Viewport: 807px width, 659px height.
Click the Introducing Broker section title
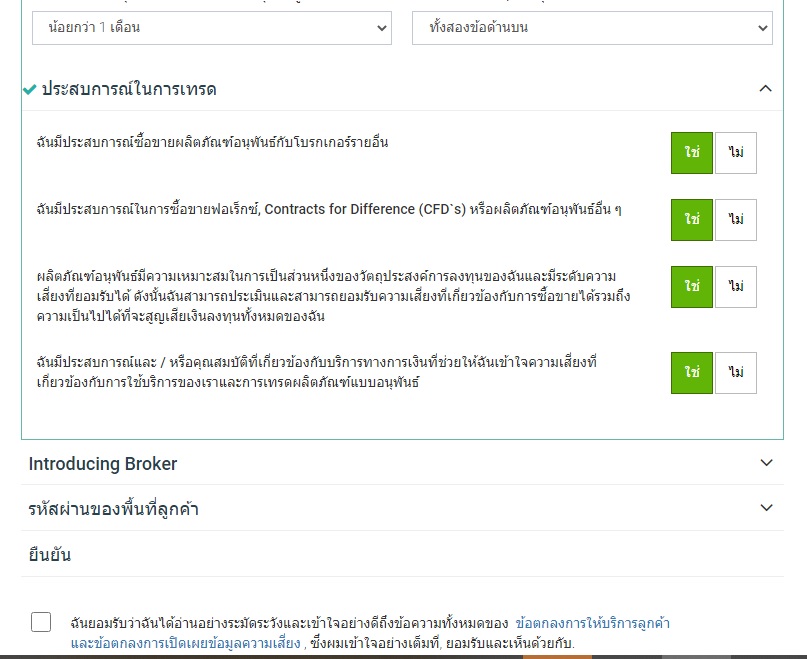click(103, 464)
